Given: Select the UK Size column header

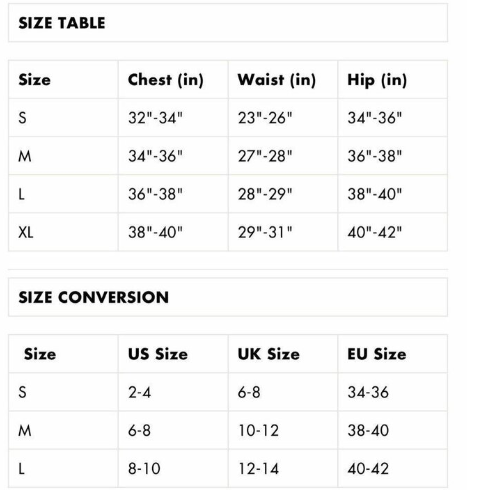Looking at the screenshot, I should tap(269, 354).
